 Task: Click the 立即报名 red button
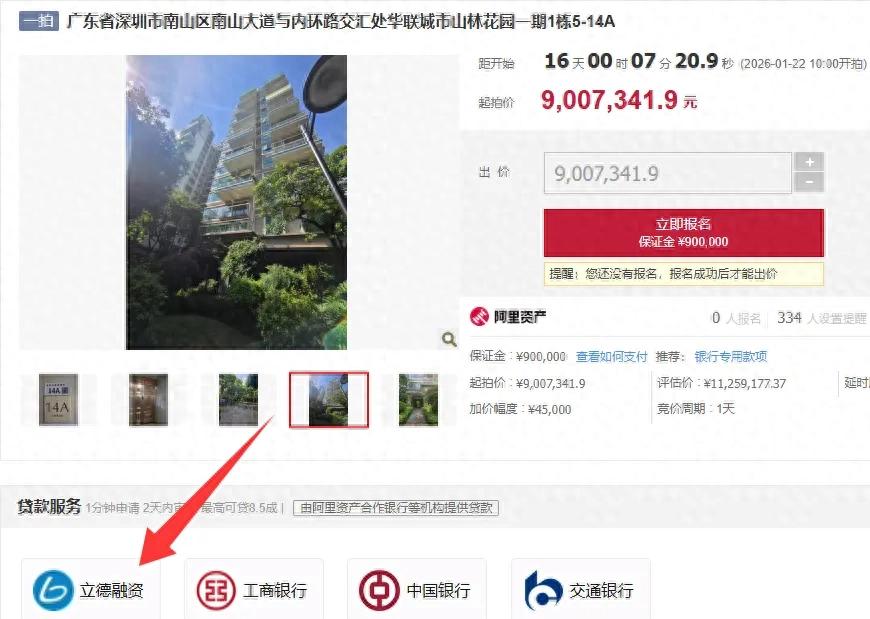pos(684,232)
